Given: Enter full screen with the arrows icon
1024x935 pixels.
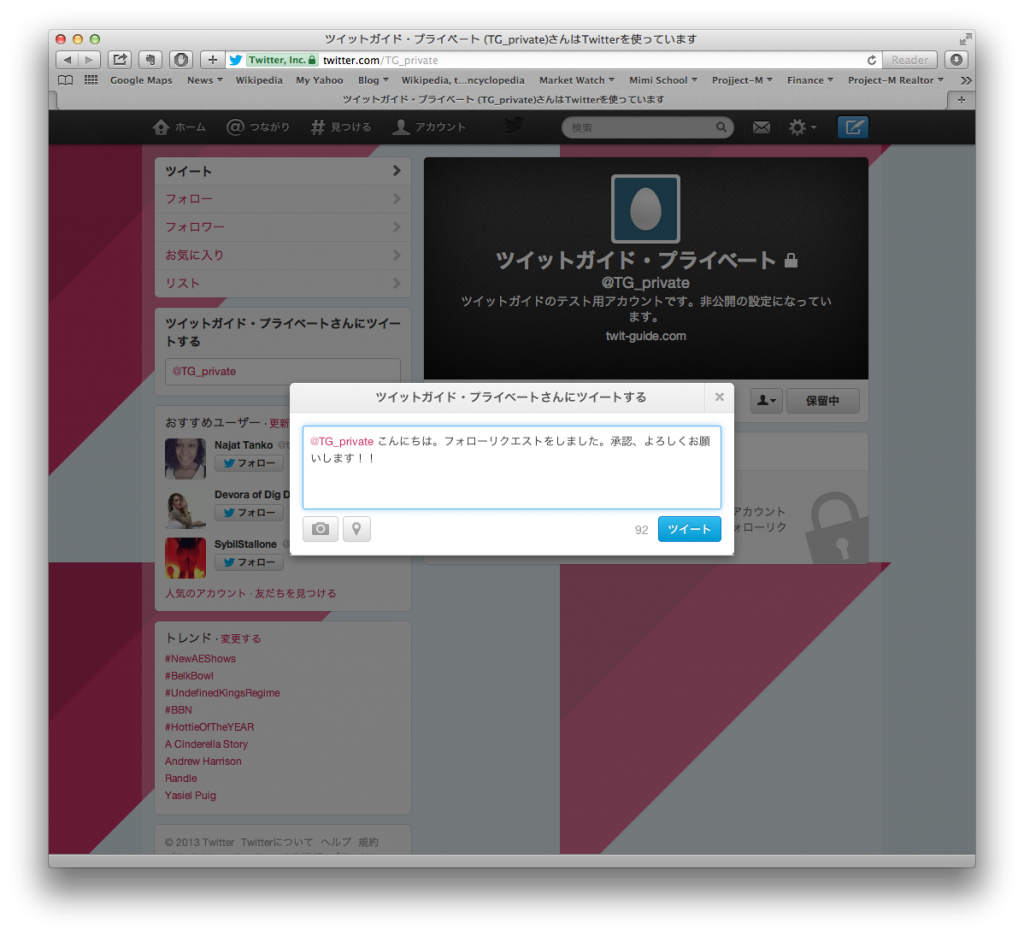Looking at the screenshot, I should pyautogui.click(x=965, y=39).
